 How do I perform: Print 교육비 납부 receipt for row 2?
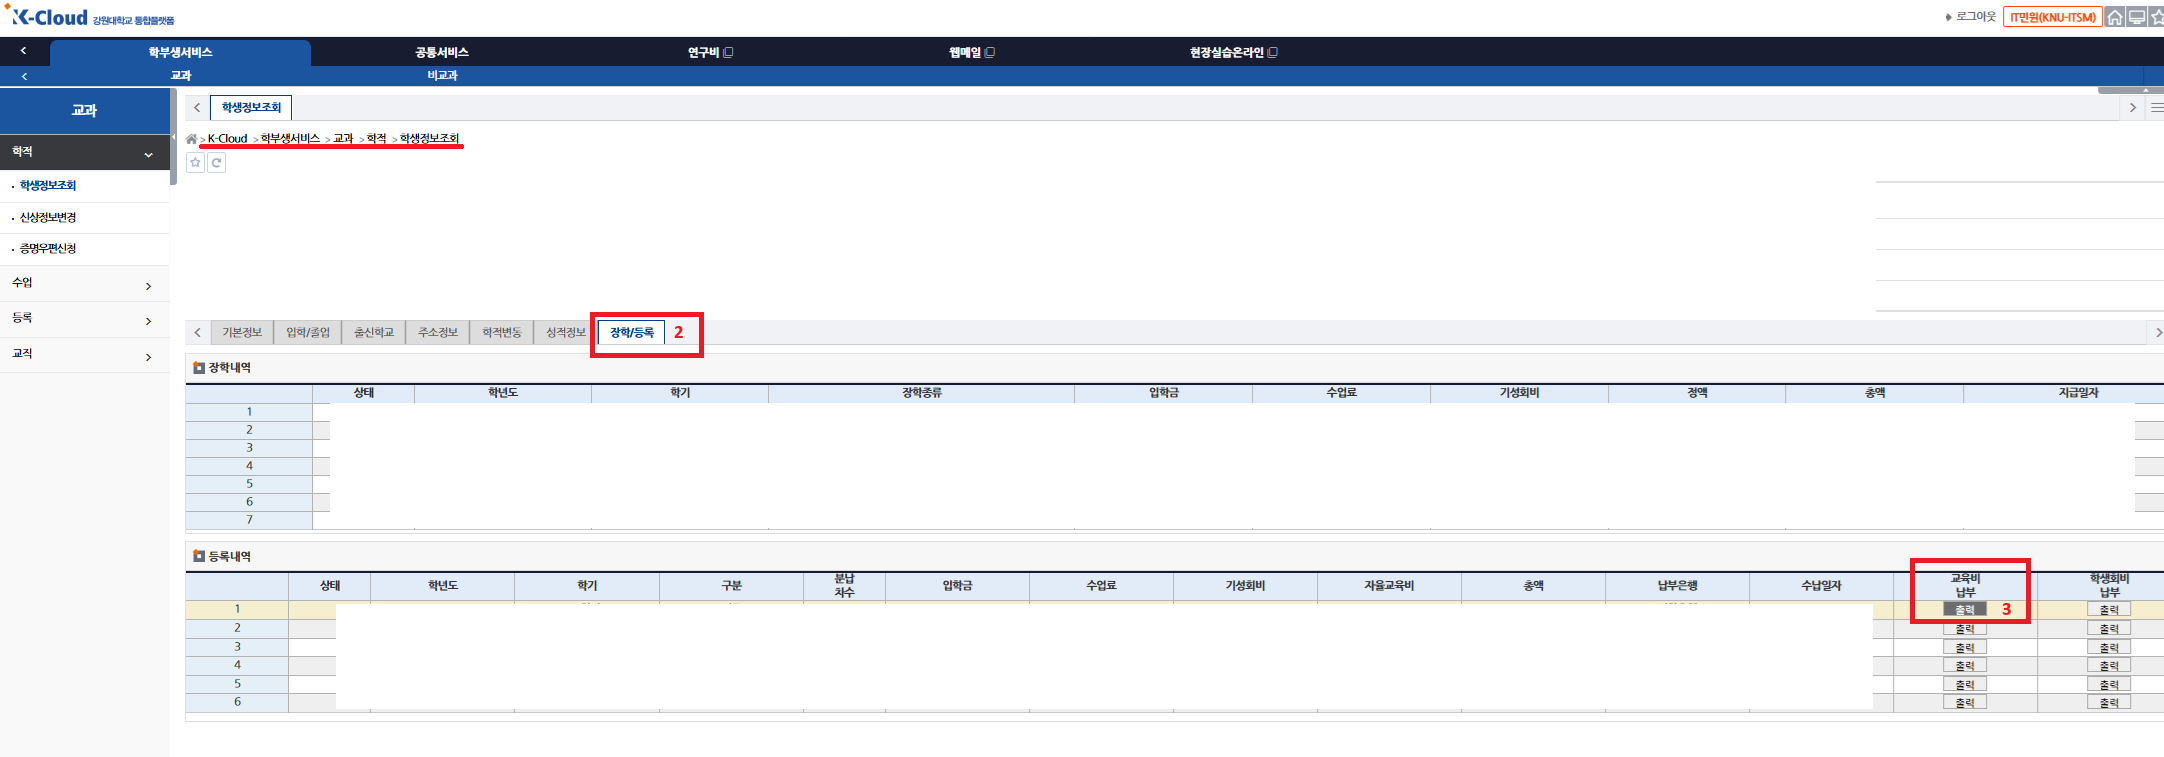pos(1964,629)
